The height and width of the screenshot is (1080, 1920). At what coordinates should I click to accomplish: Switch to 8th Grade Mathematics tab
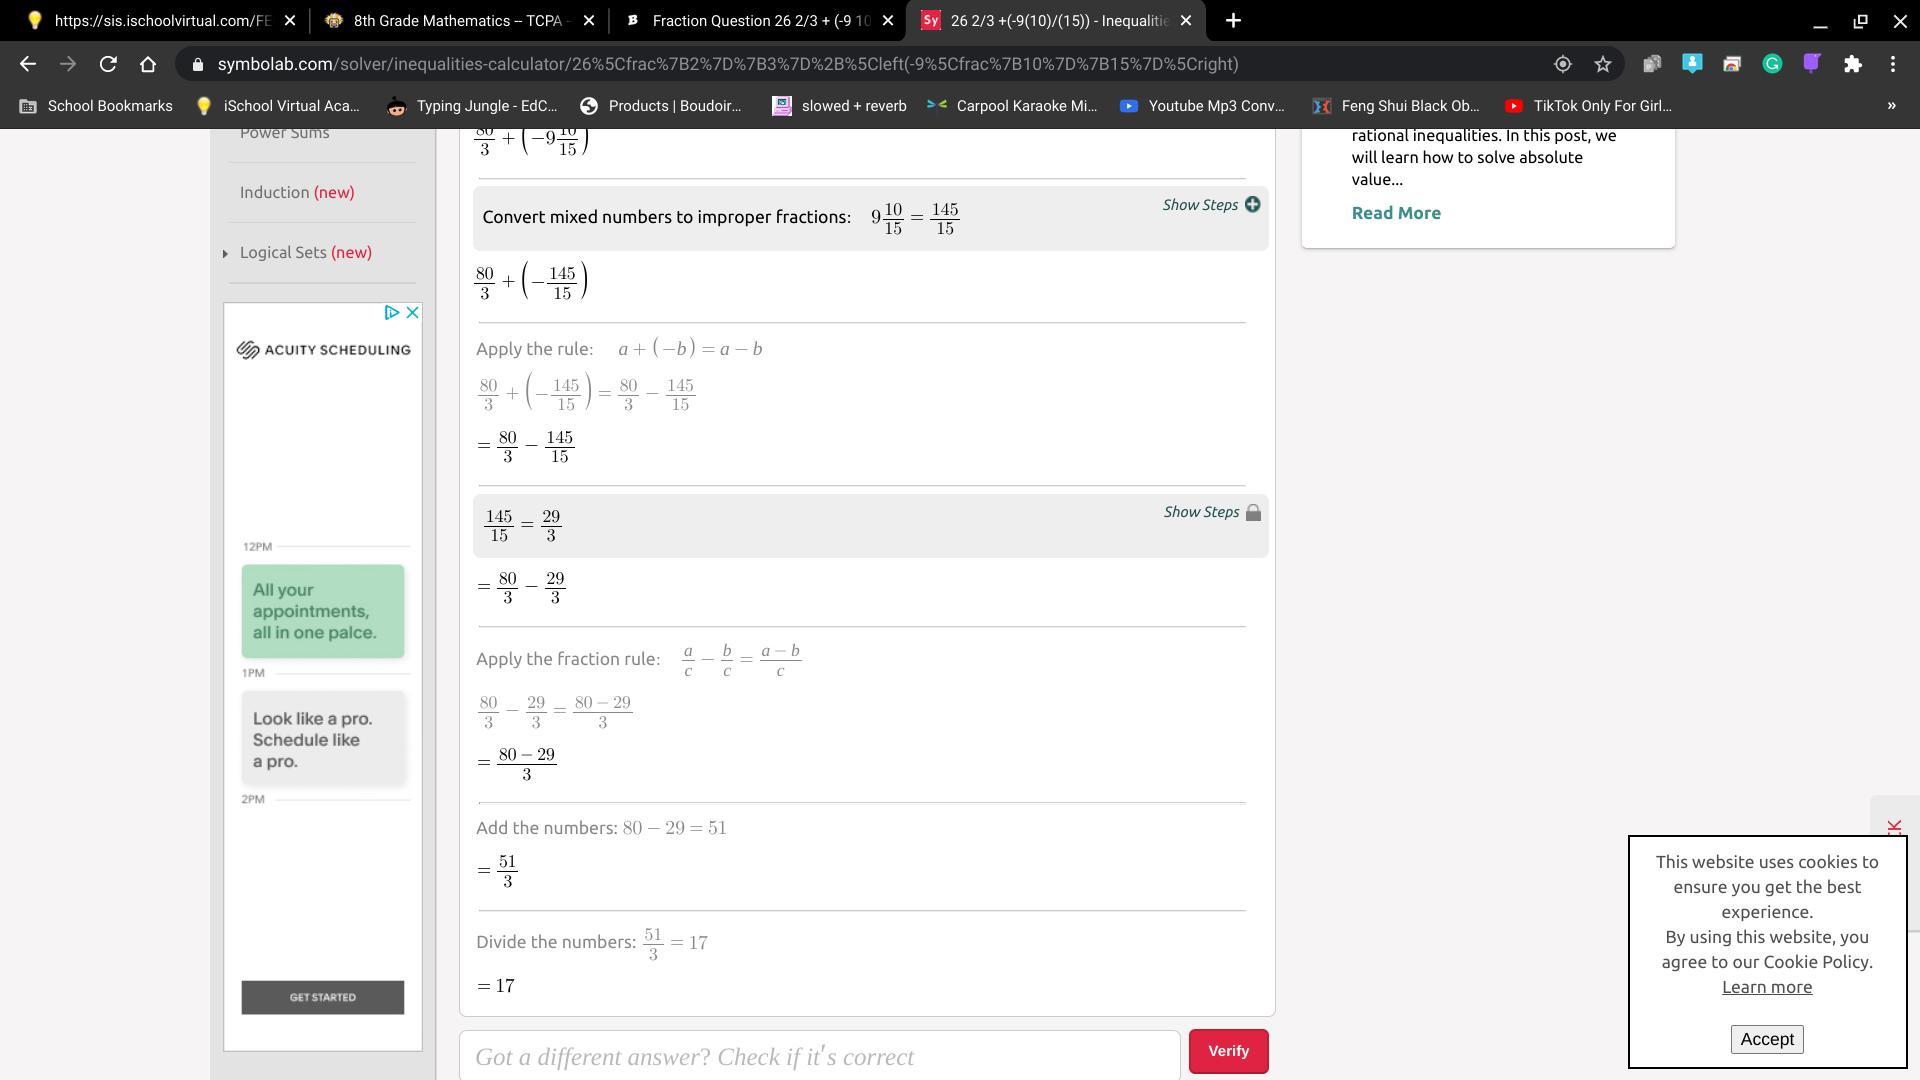455,20
